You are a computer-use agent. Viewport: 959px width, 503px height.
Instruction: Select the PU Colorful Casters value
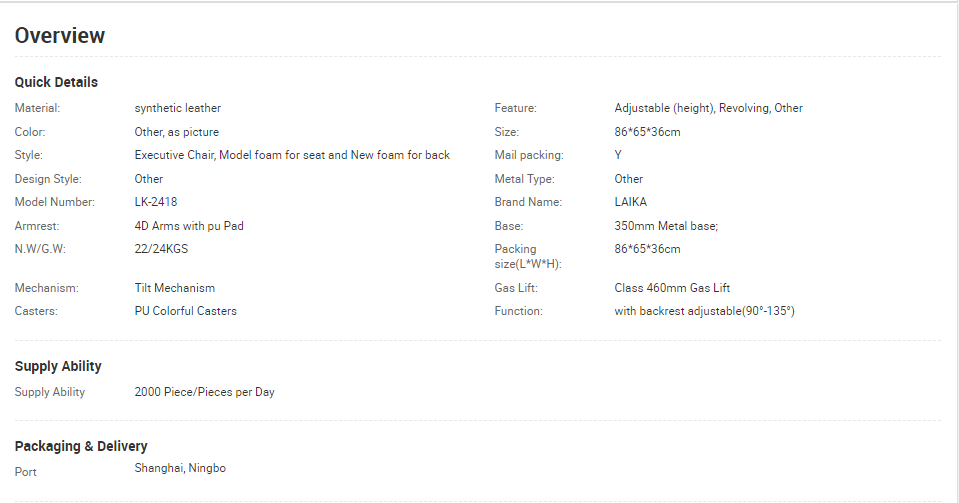tap(185, 311)
